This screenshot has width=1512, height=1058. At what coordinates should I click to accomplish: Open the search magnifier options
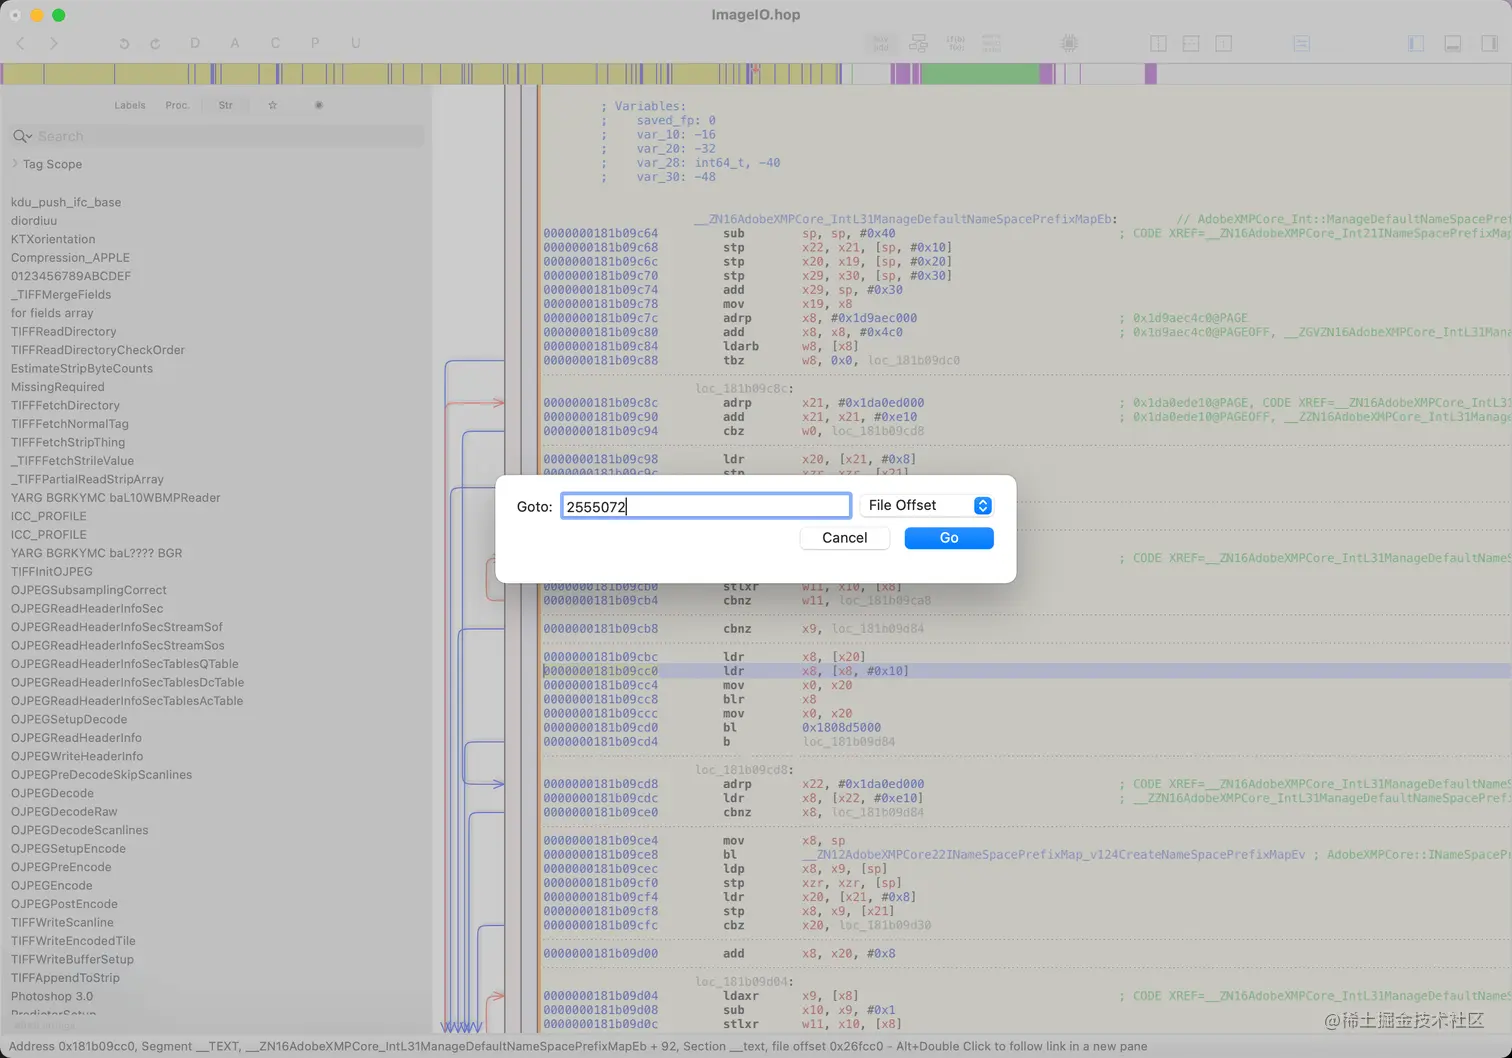coord(21,136)
